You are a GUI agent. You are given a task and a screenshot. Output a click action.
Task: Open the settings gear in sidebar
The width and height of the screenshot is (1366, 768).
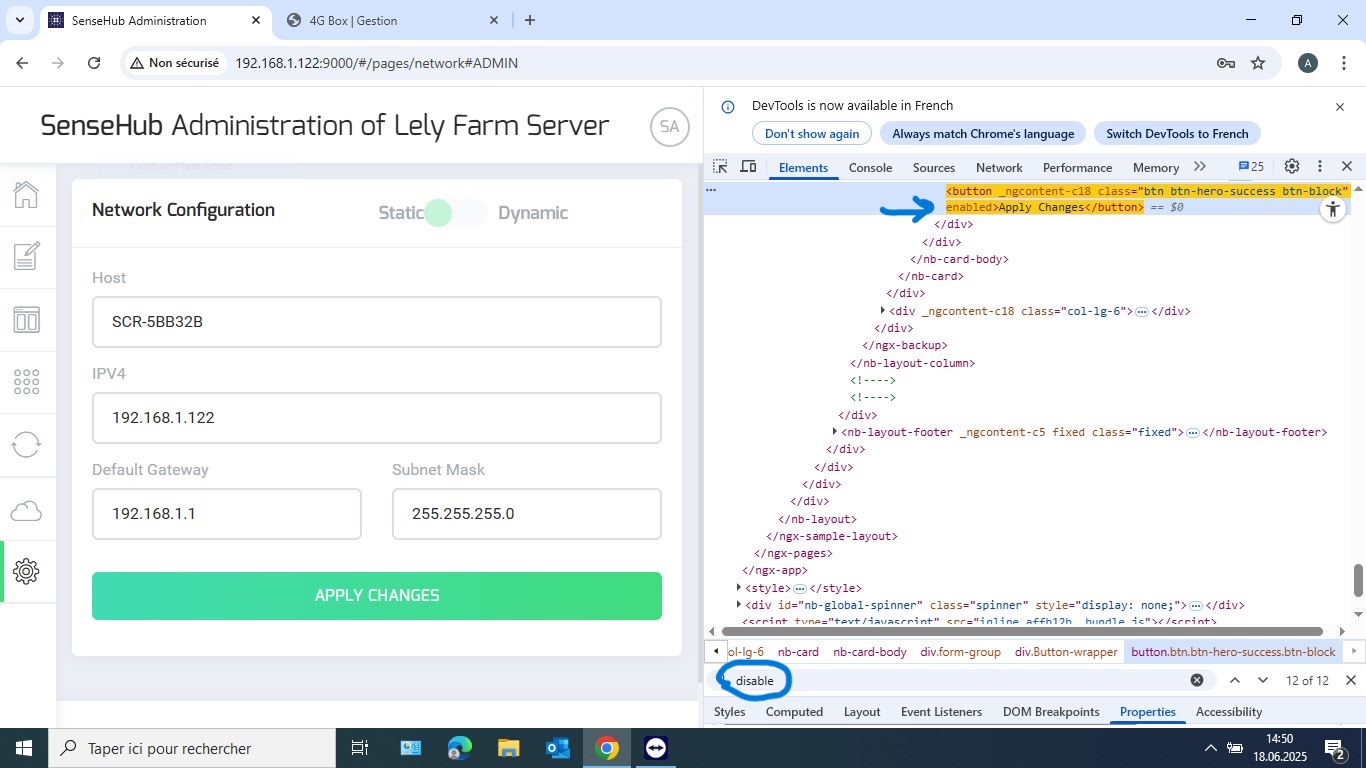point(26,571)
